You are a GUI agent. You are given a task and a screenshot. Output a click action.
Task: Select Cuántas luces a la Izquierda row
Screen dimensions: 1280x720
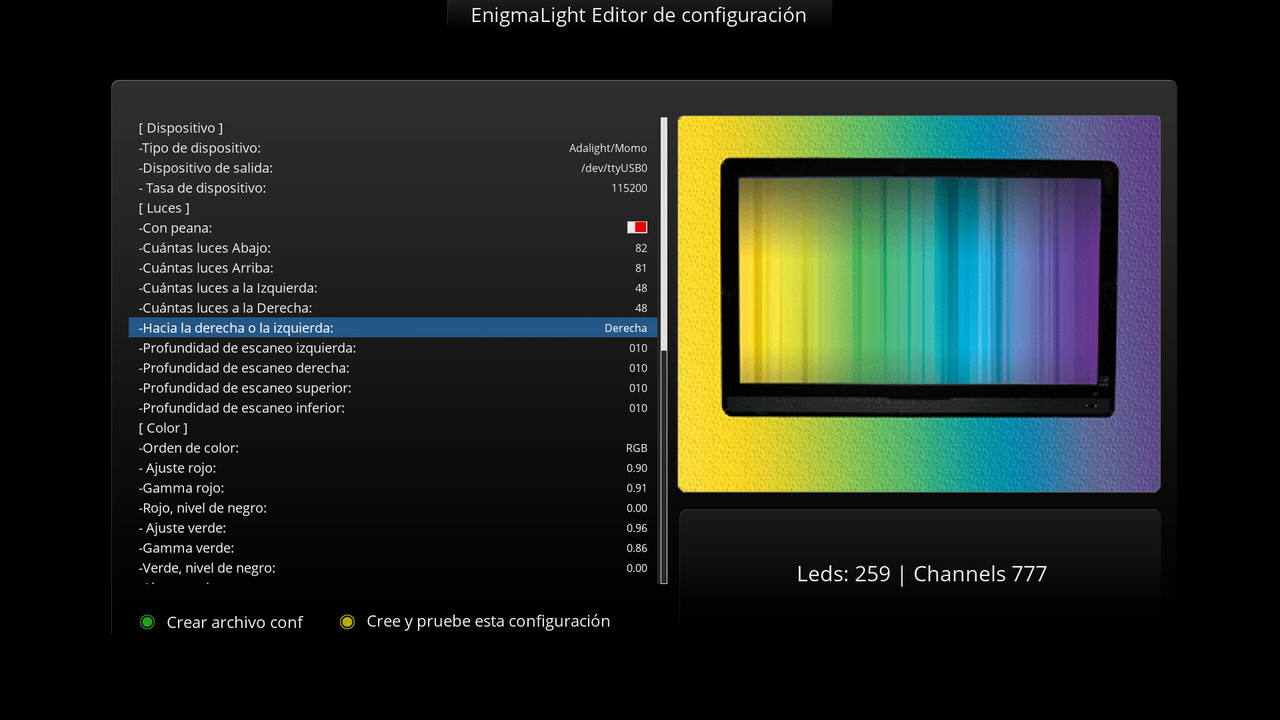[393, 288]
